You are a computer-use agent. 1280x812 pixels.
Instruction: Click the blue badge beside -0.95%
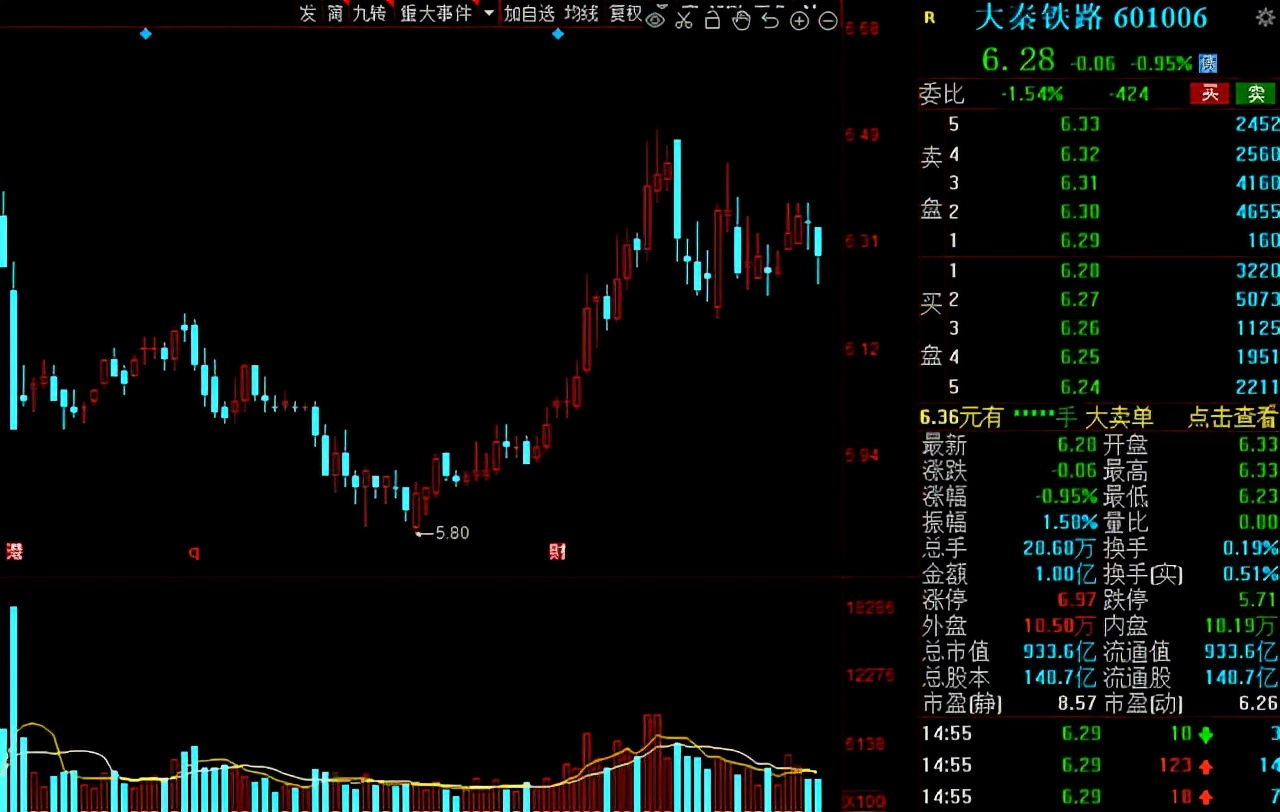pyautogui.click(x=1208, y=62)
